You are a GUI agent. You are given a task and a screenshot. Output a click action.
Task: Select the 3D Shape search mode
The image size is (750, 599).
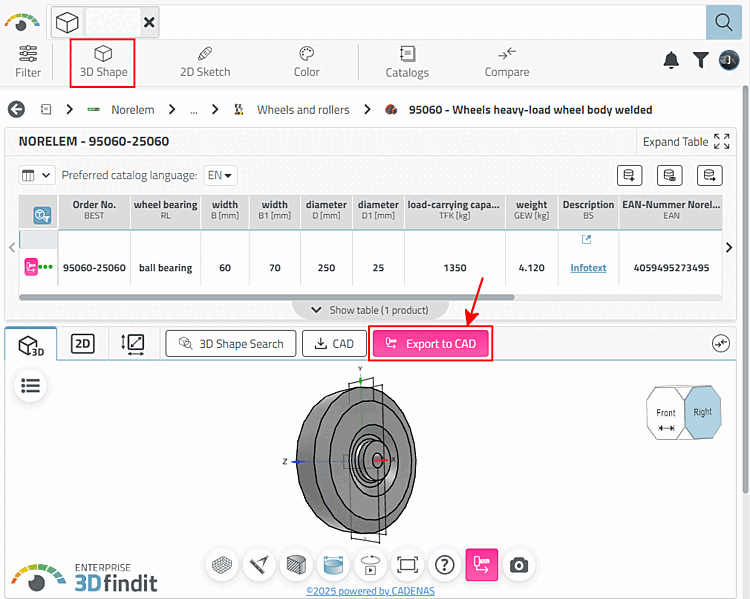[x=103, y=62]
